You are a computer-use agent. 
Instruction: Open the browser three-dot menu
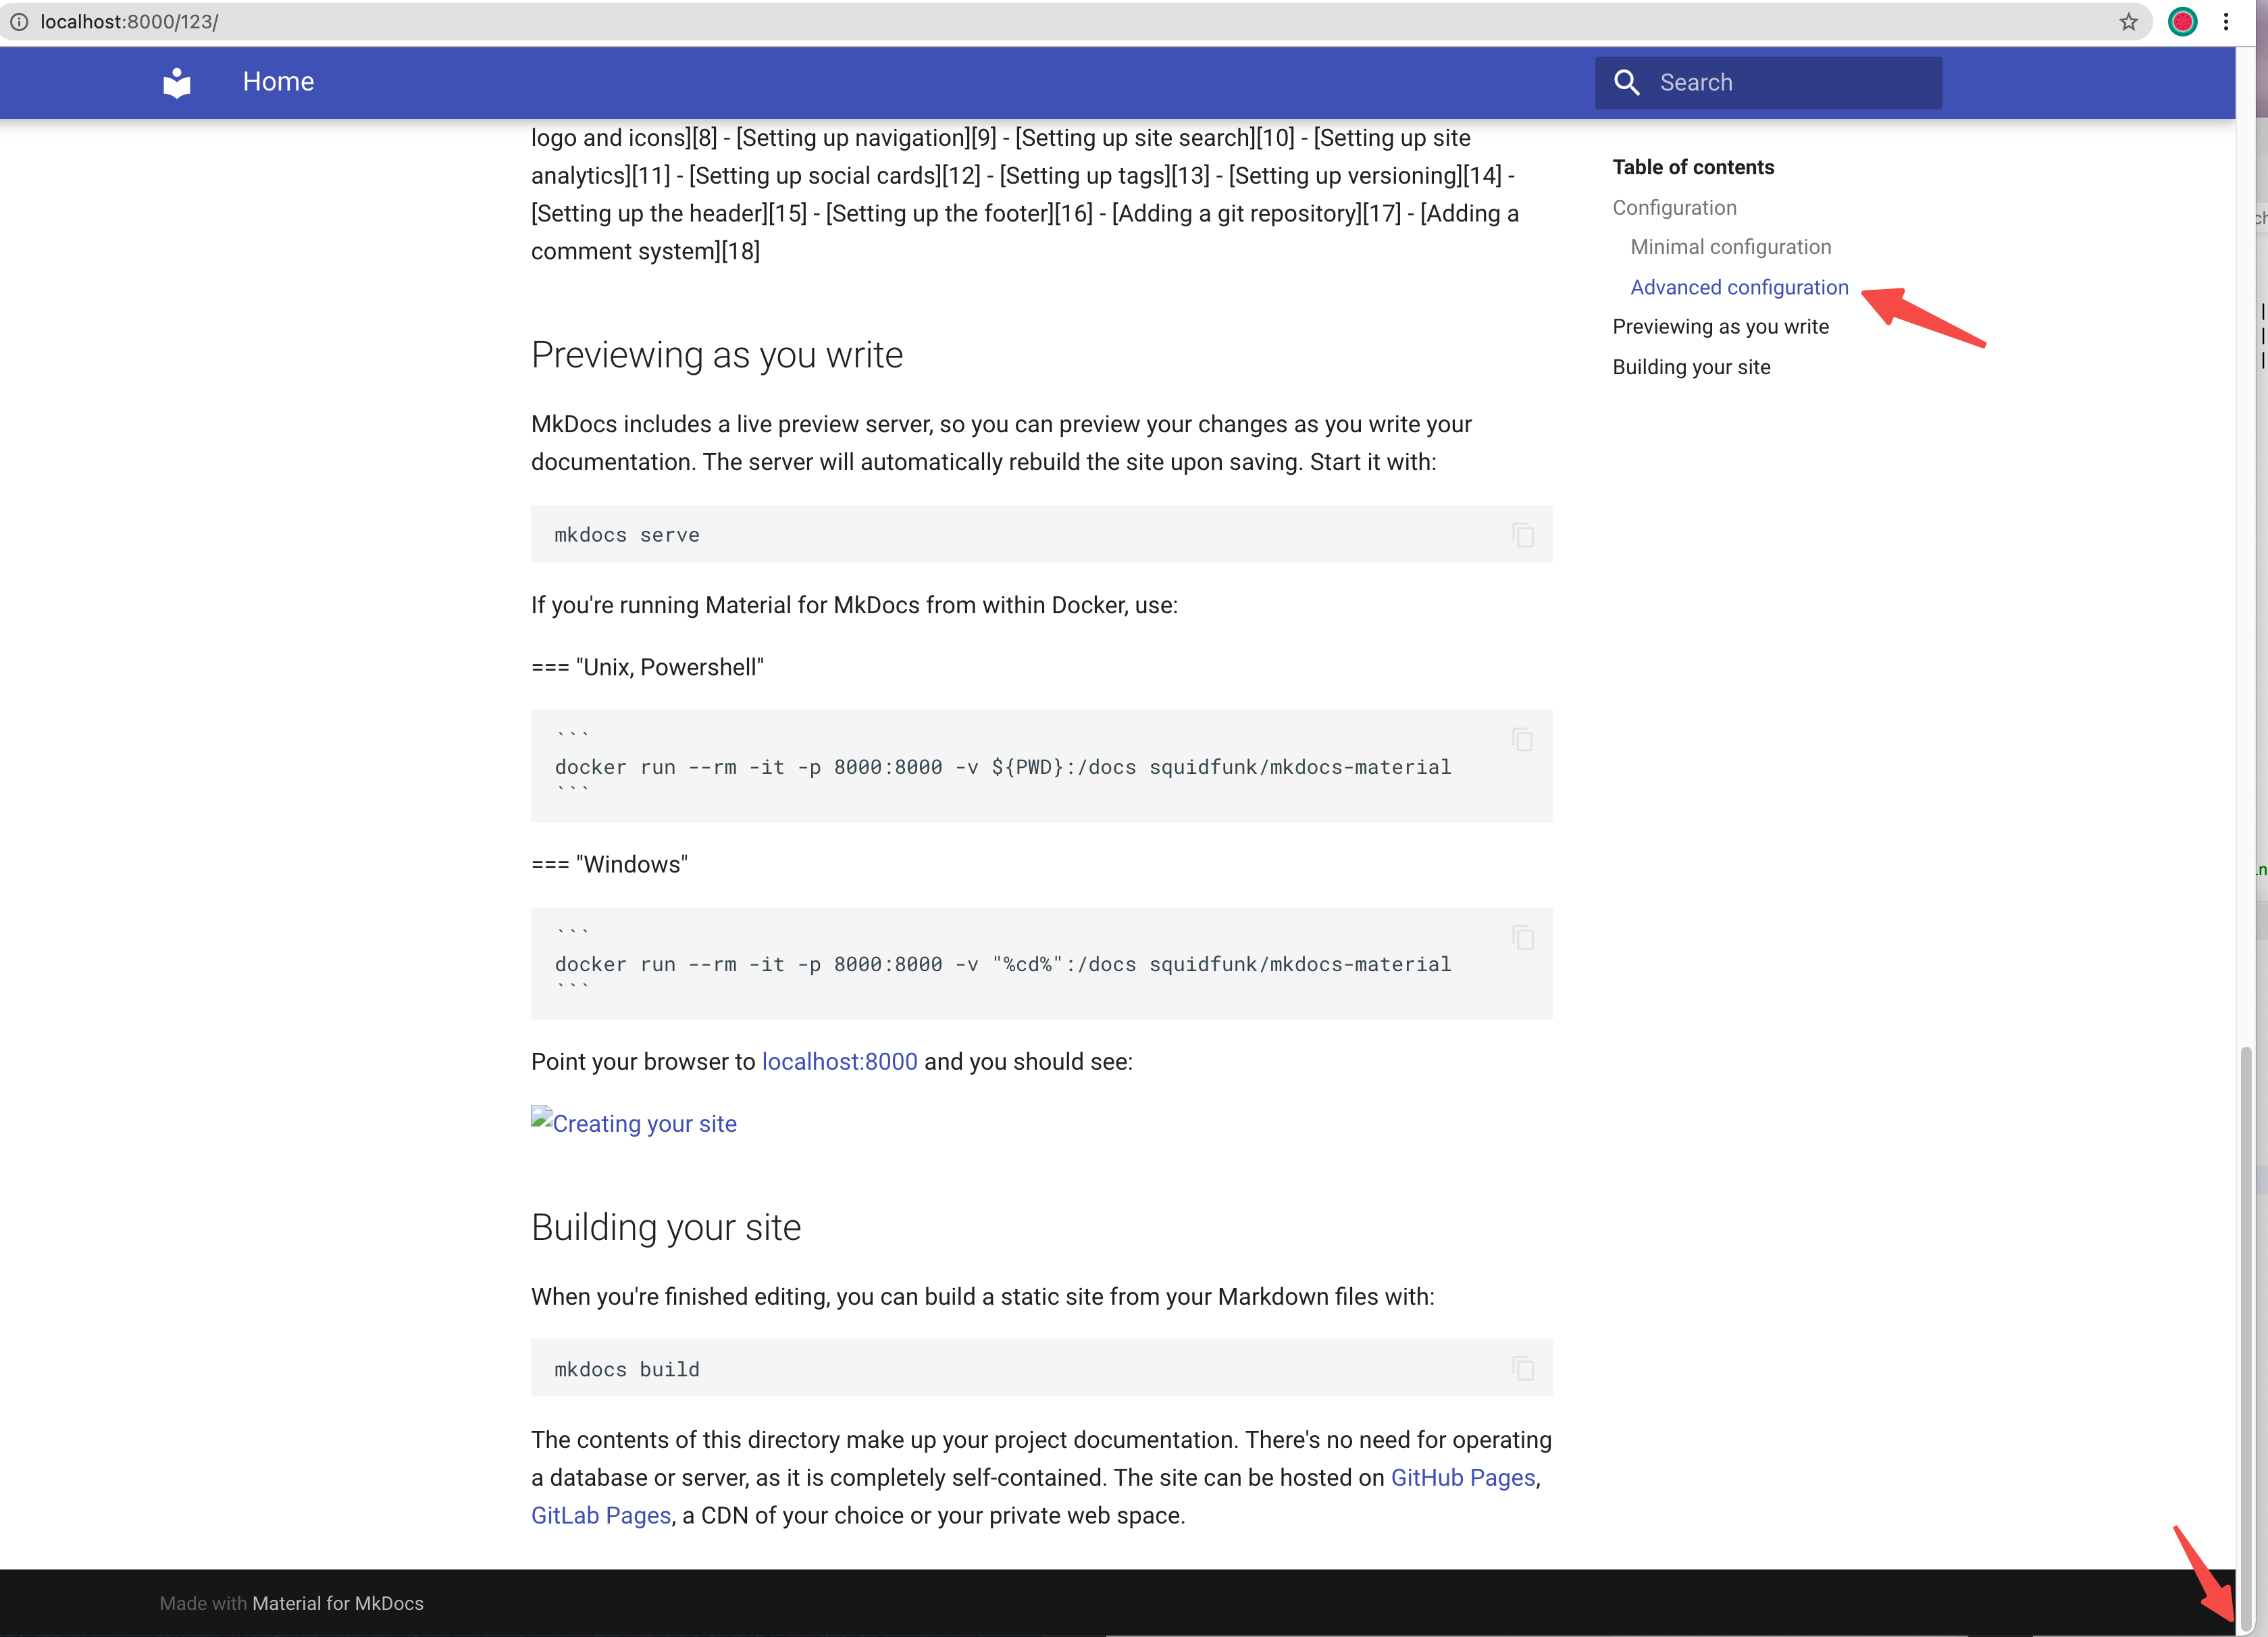pyautogui.click(x=2226, y=22)
